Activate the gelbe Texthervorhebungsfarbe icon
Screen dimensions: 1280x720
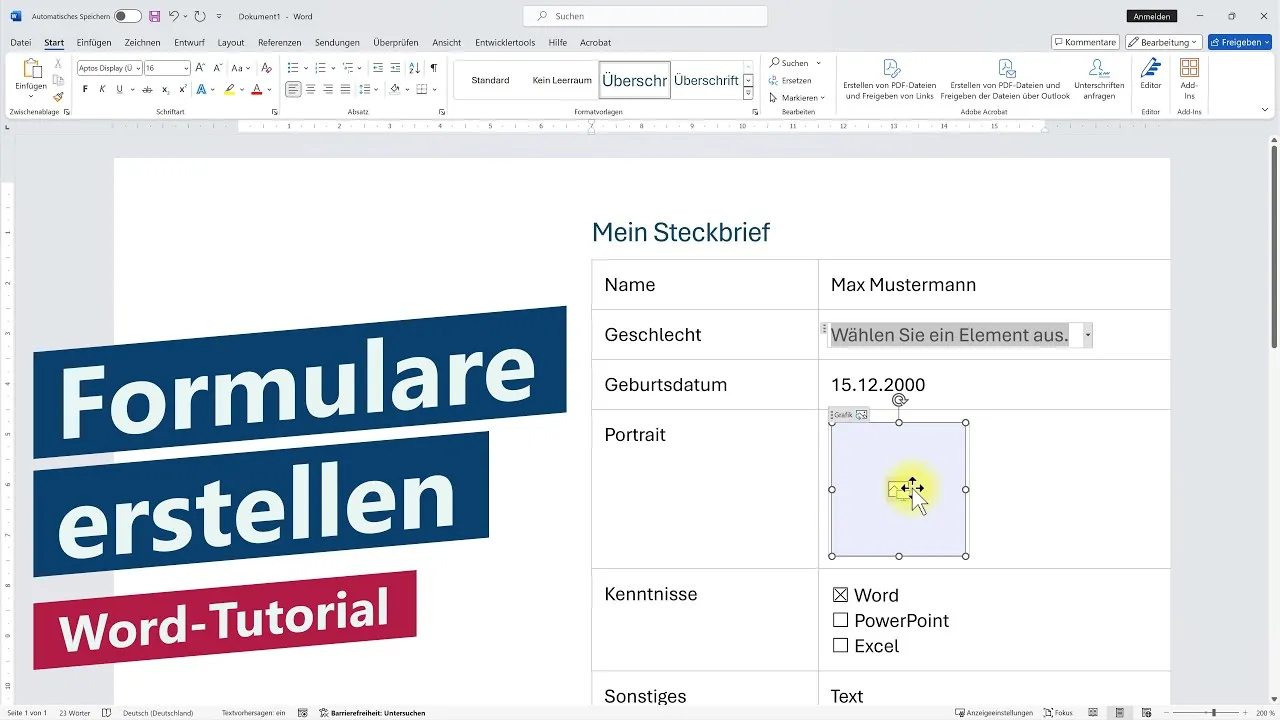tap(229, 90)
